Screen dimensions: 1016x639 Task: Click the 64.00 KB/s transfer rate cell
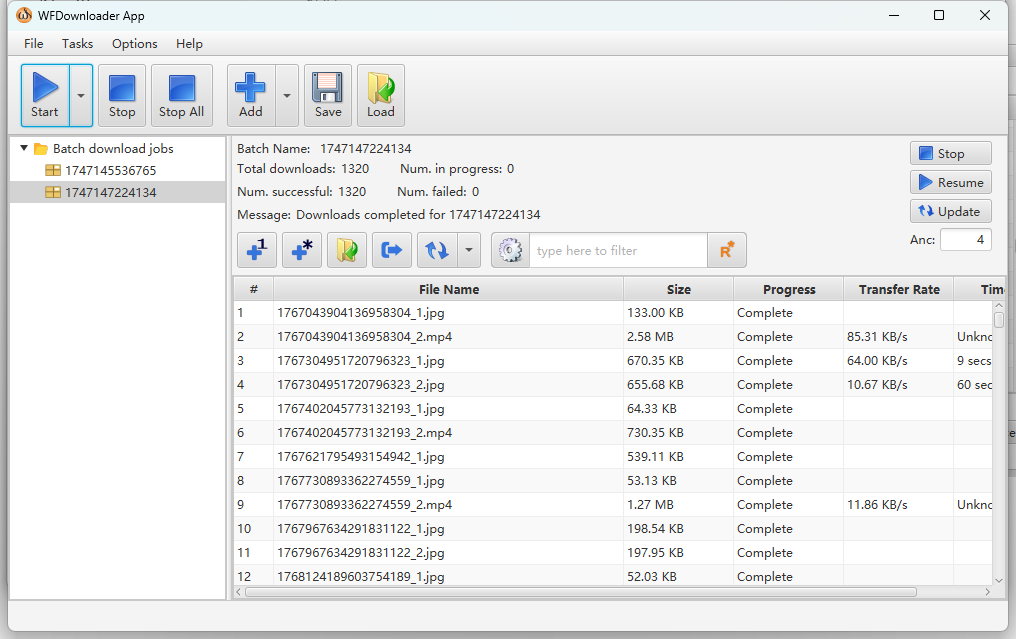tap(899, 360)
